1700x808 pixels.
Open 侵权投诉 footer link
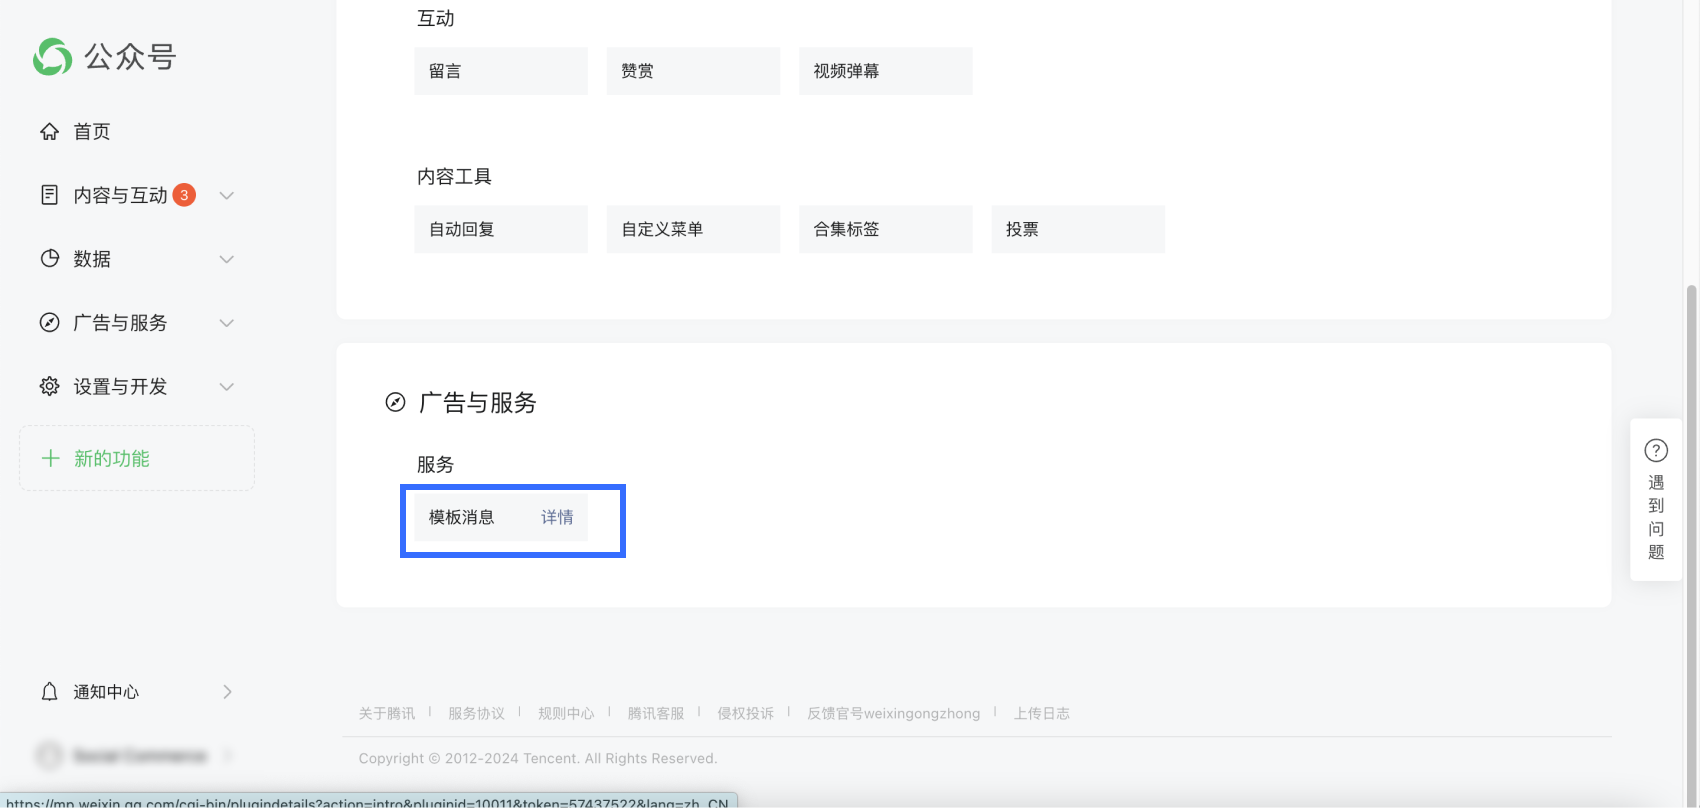pos(745,713)
